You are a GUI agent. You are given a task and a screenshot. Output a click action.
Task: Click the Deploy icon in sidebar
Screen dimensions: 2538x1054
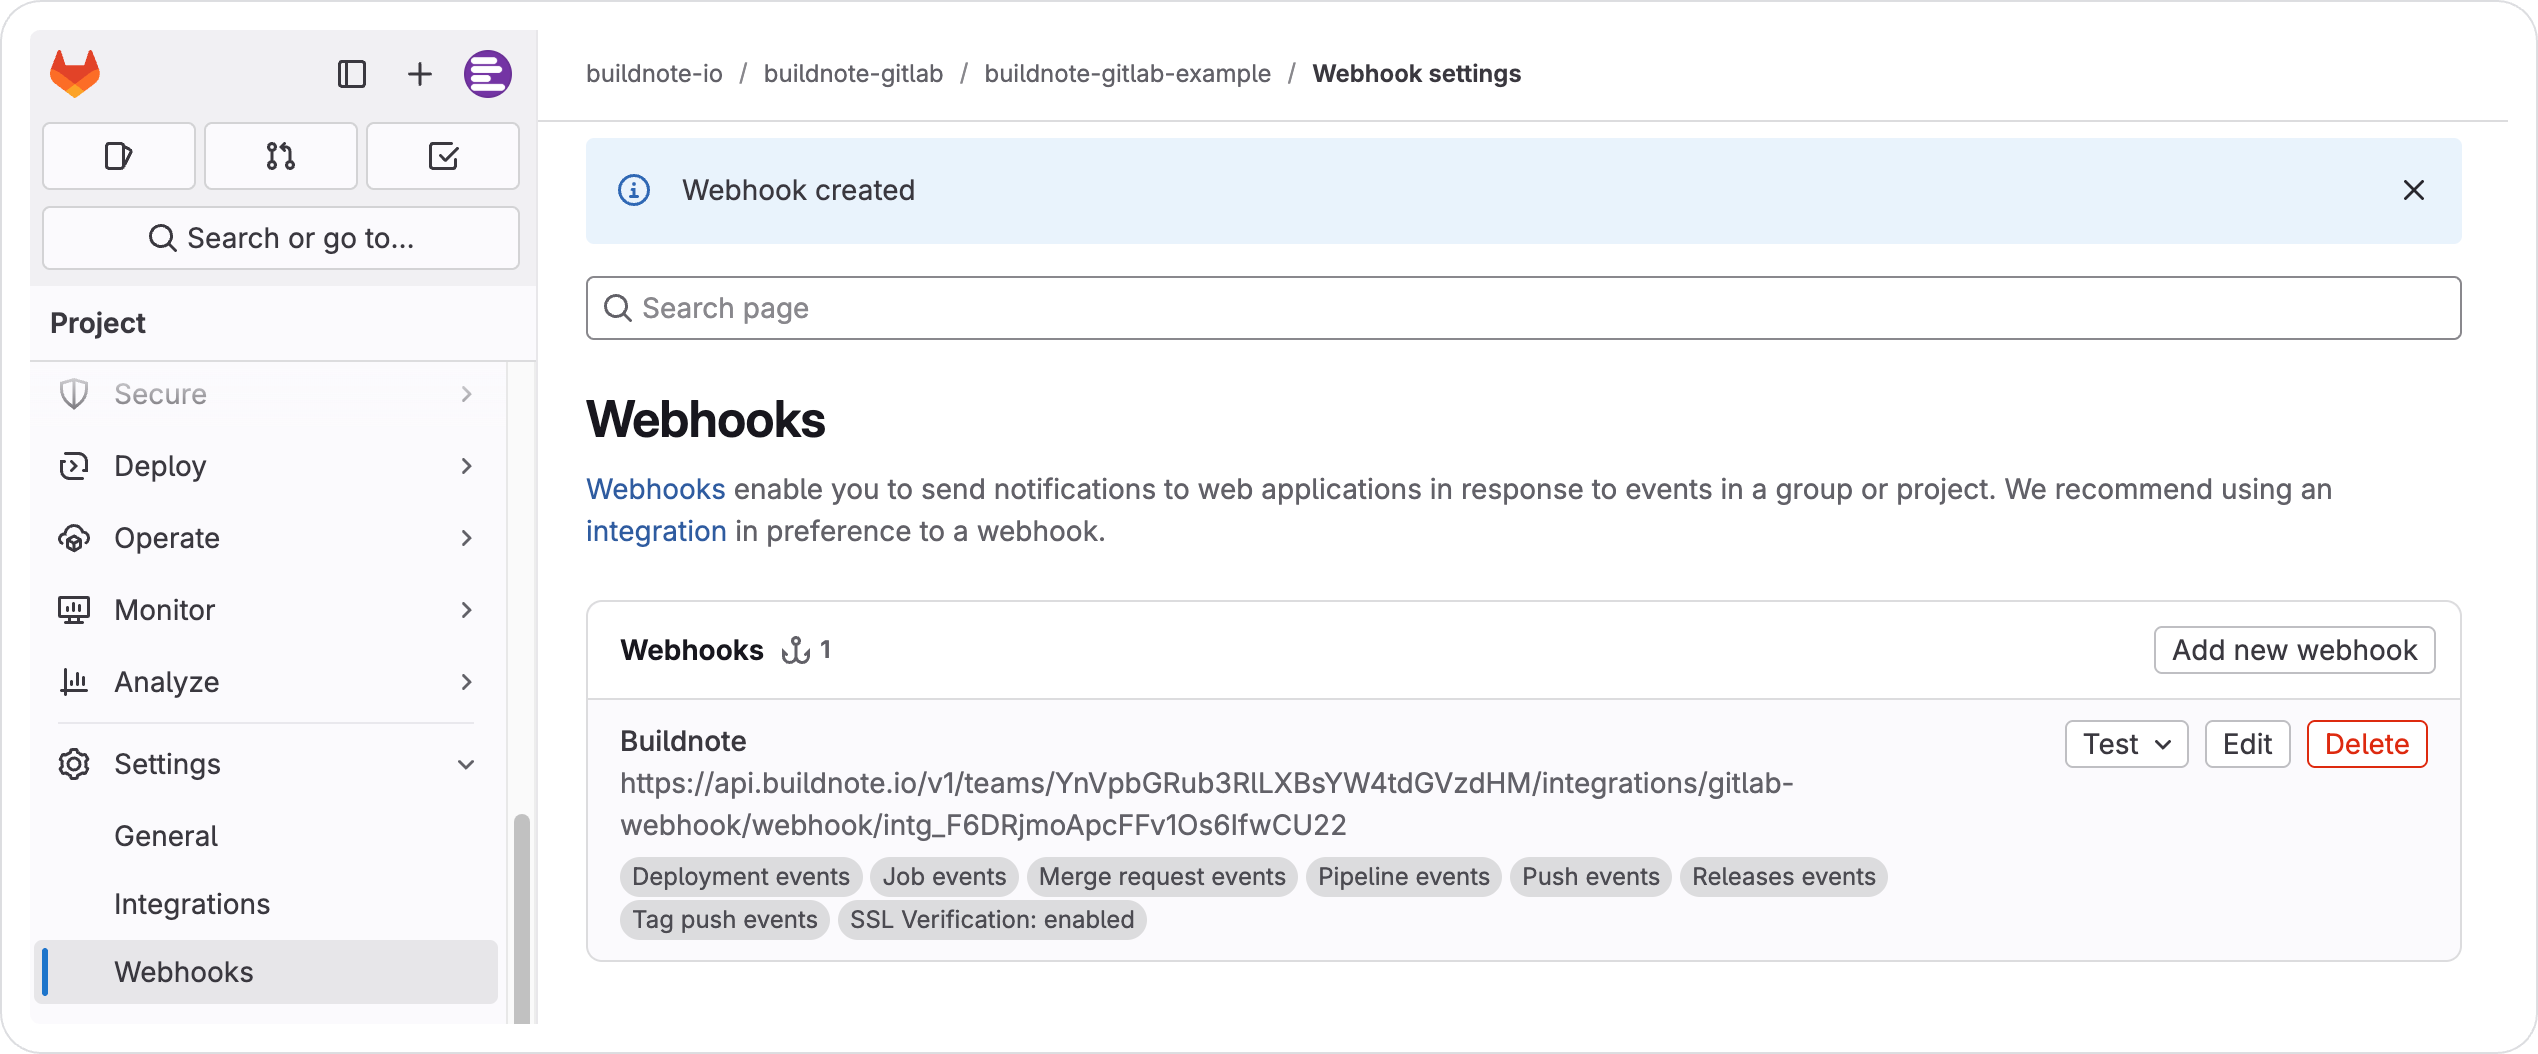(74, 466)
